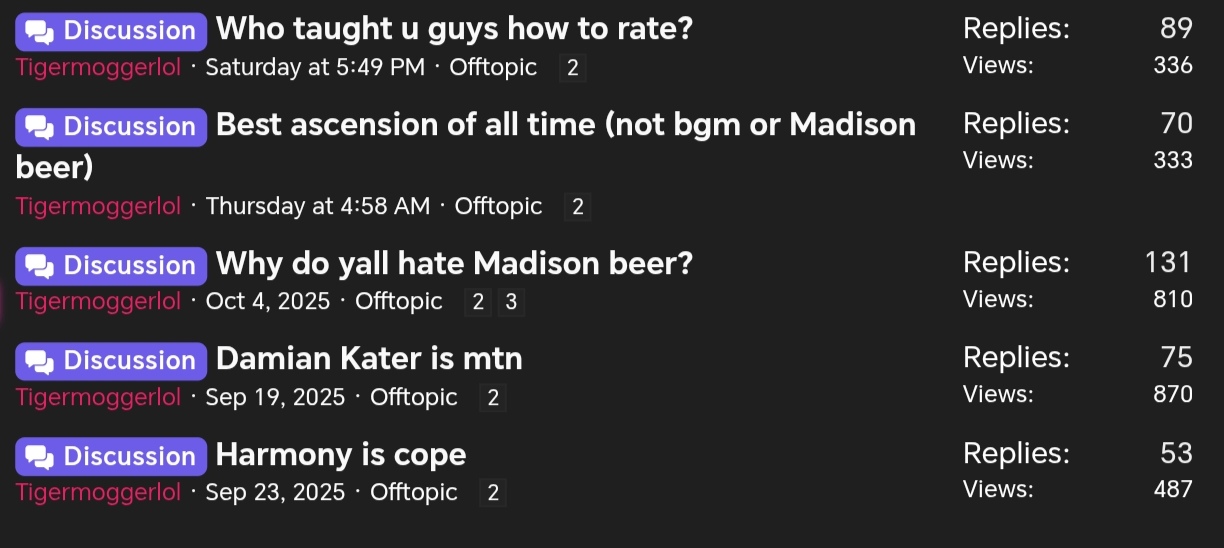The image size is (1224, 548).
Task: Click Discussion tag beside 'Harmony is cope'
Action: click(x=111, y=457)
